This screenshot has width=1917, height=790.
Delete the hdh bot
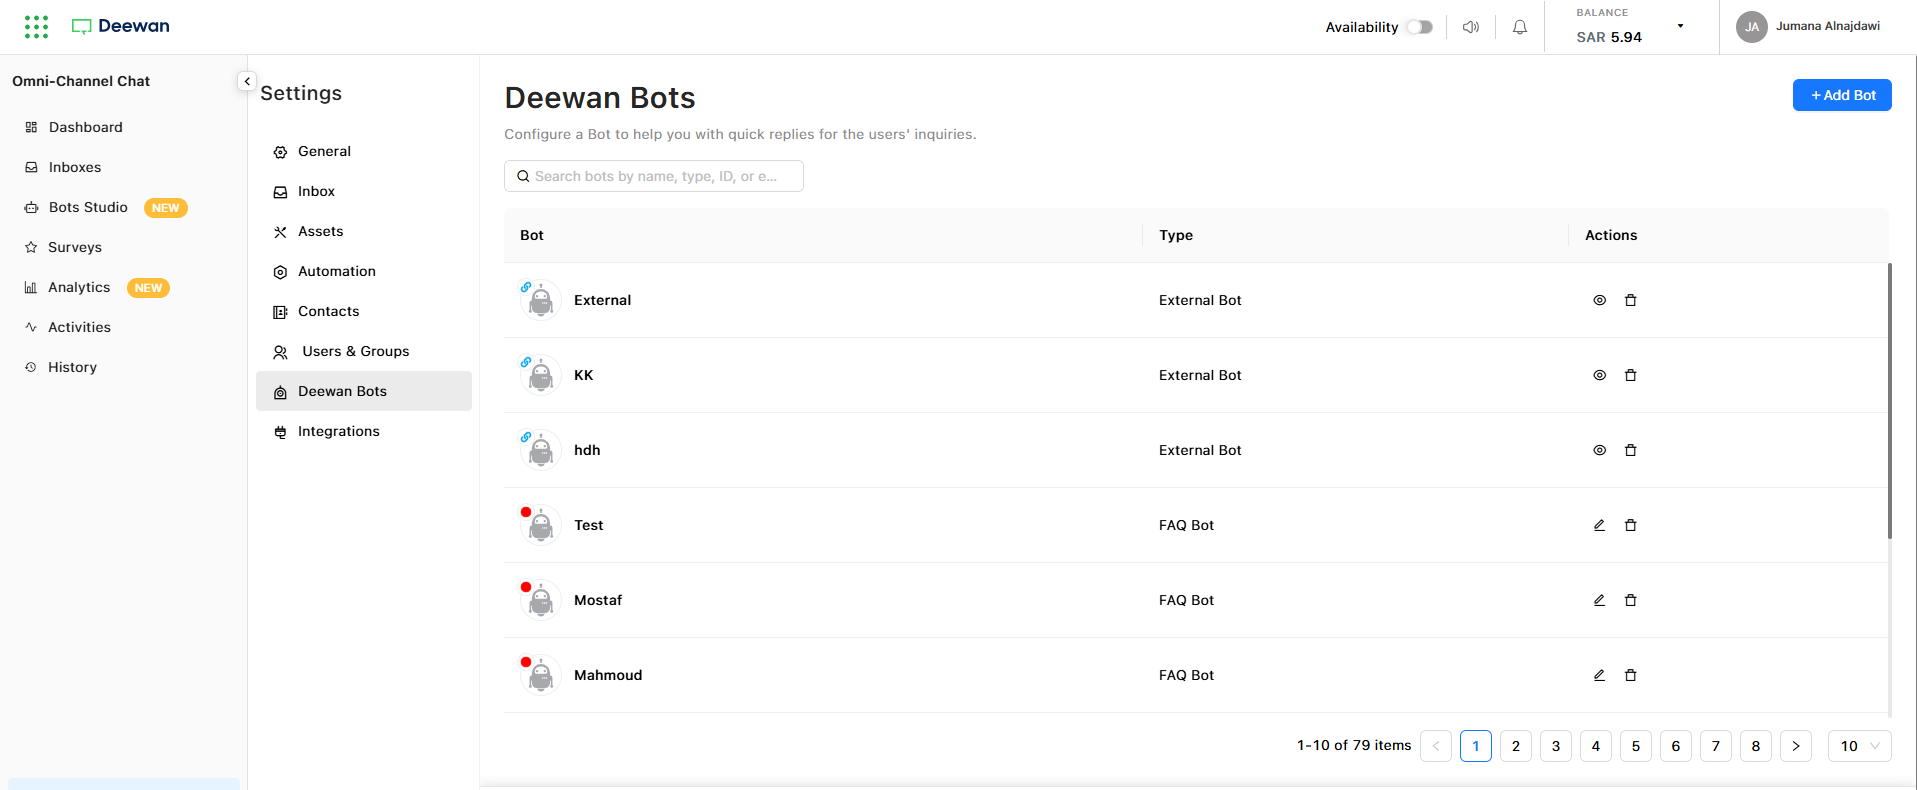click(1630, 450)
